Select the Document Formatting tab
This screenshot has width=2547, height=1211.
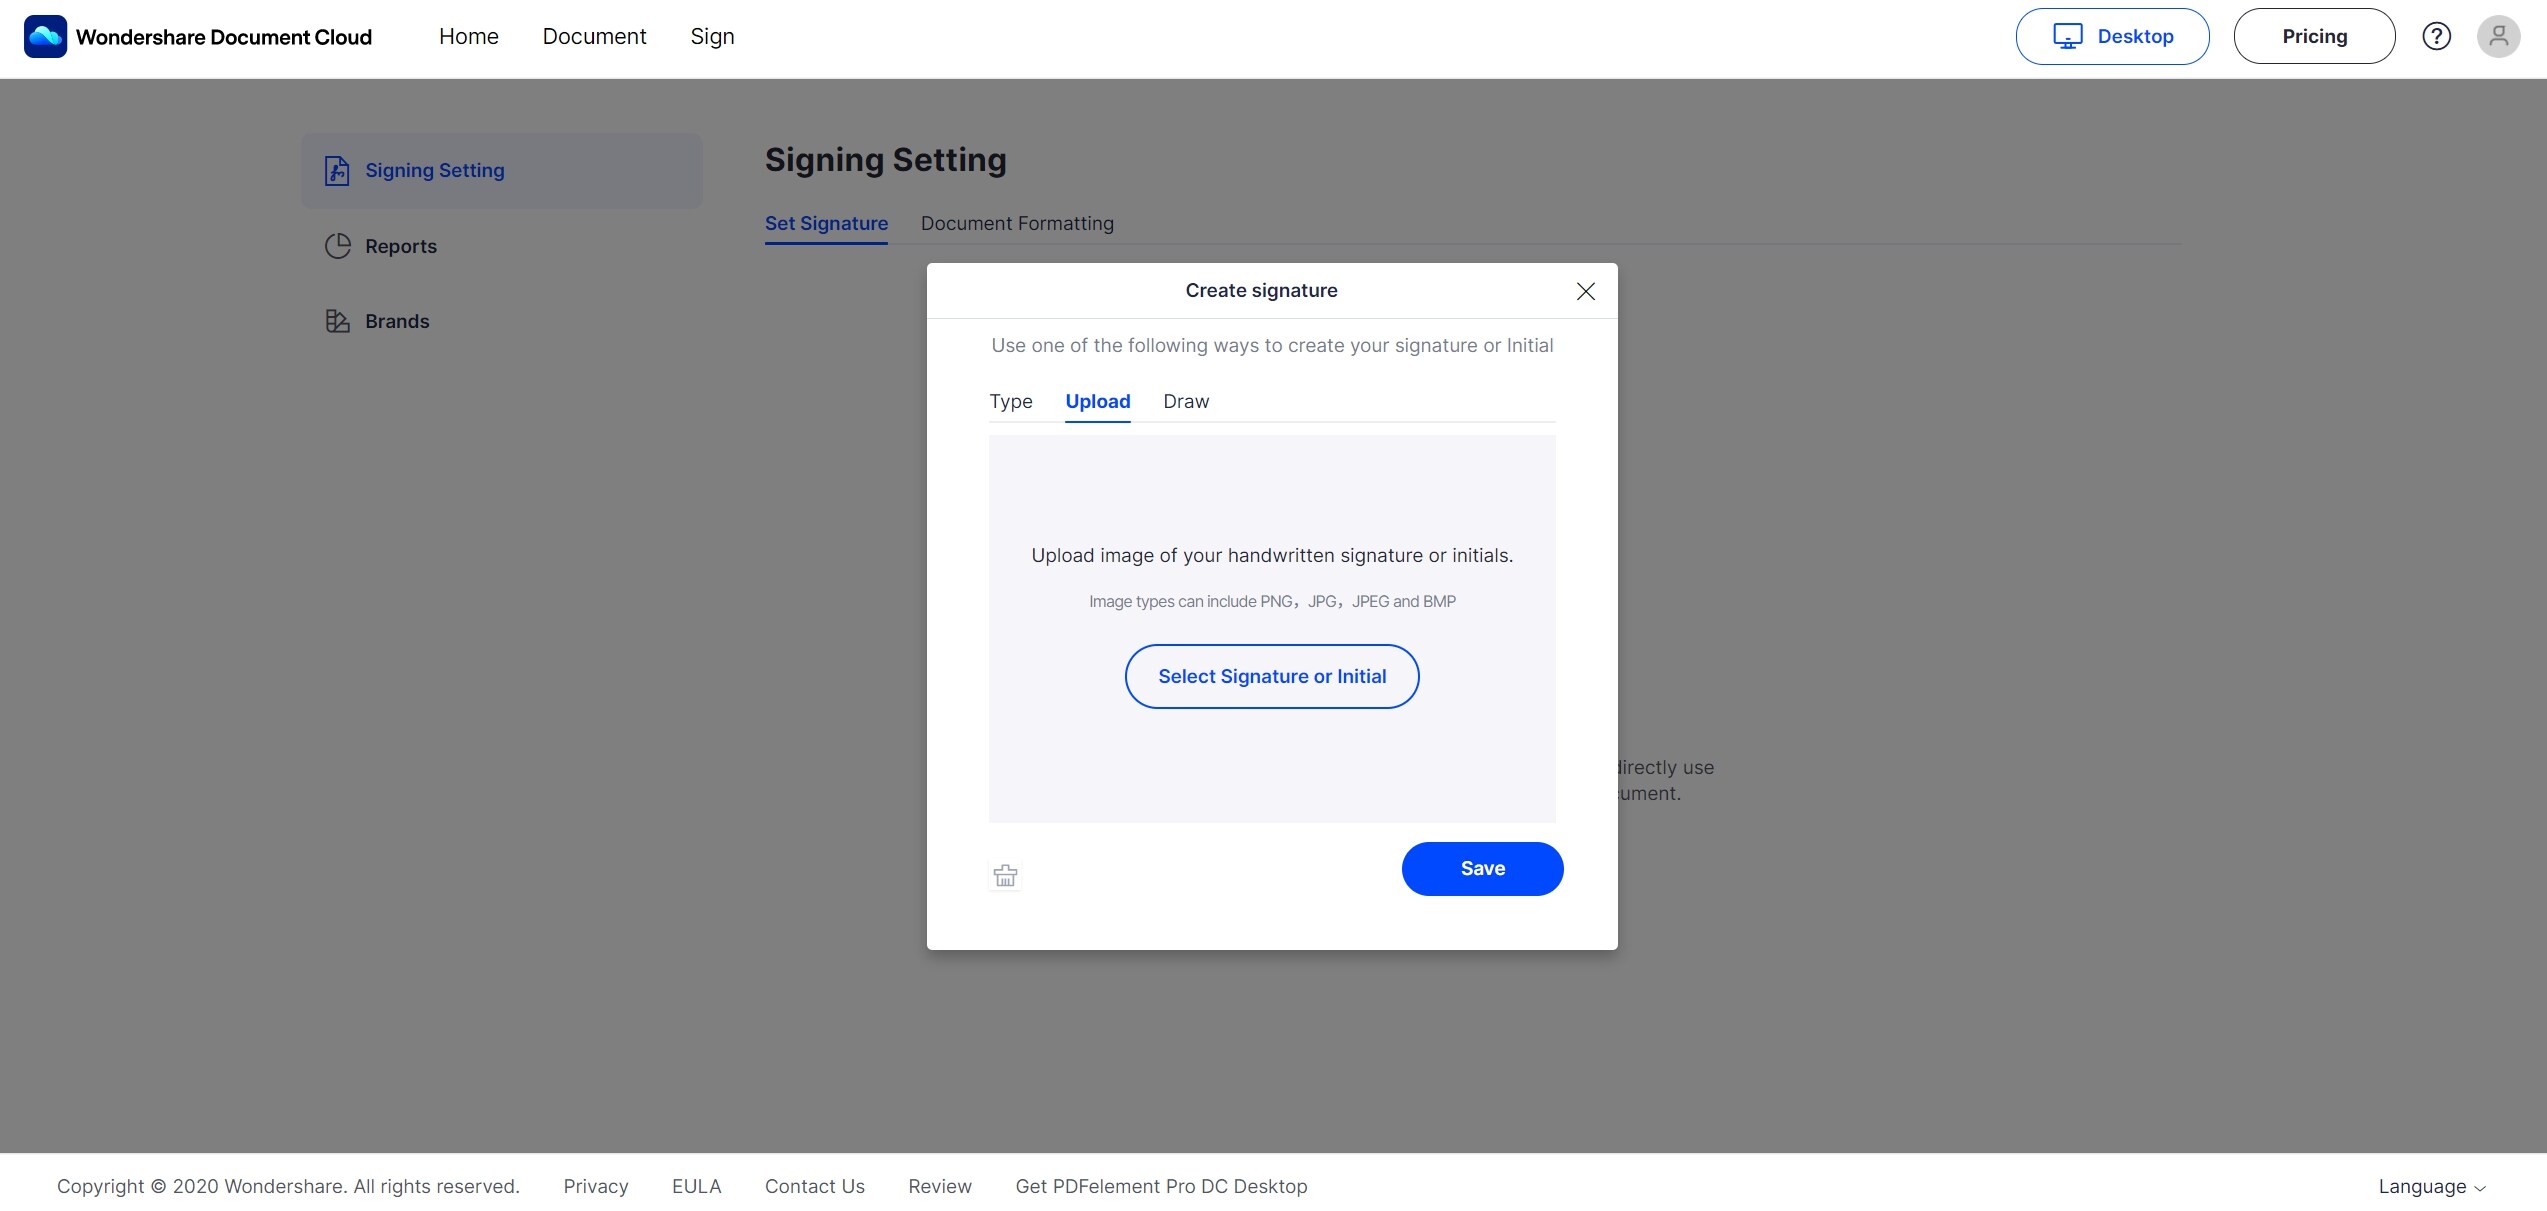[1017, 224]
